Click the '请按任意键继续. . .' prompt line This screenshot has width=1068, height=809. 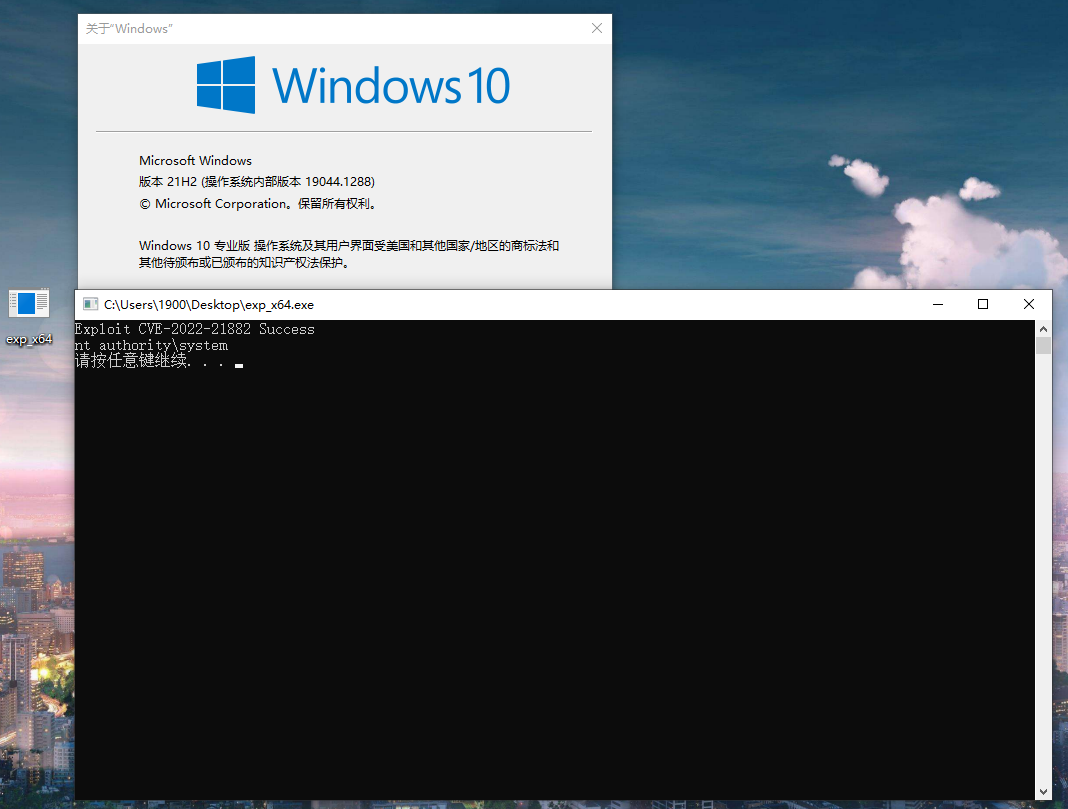(x=150, y=361)
